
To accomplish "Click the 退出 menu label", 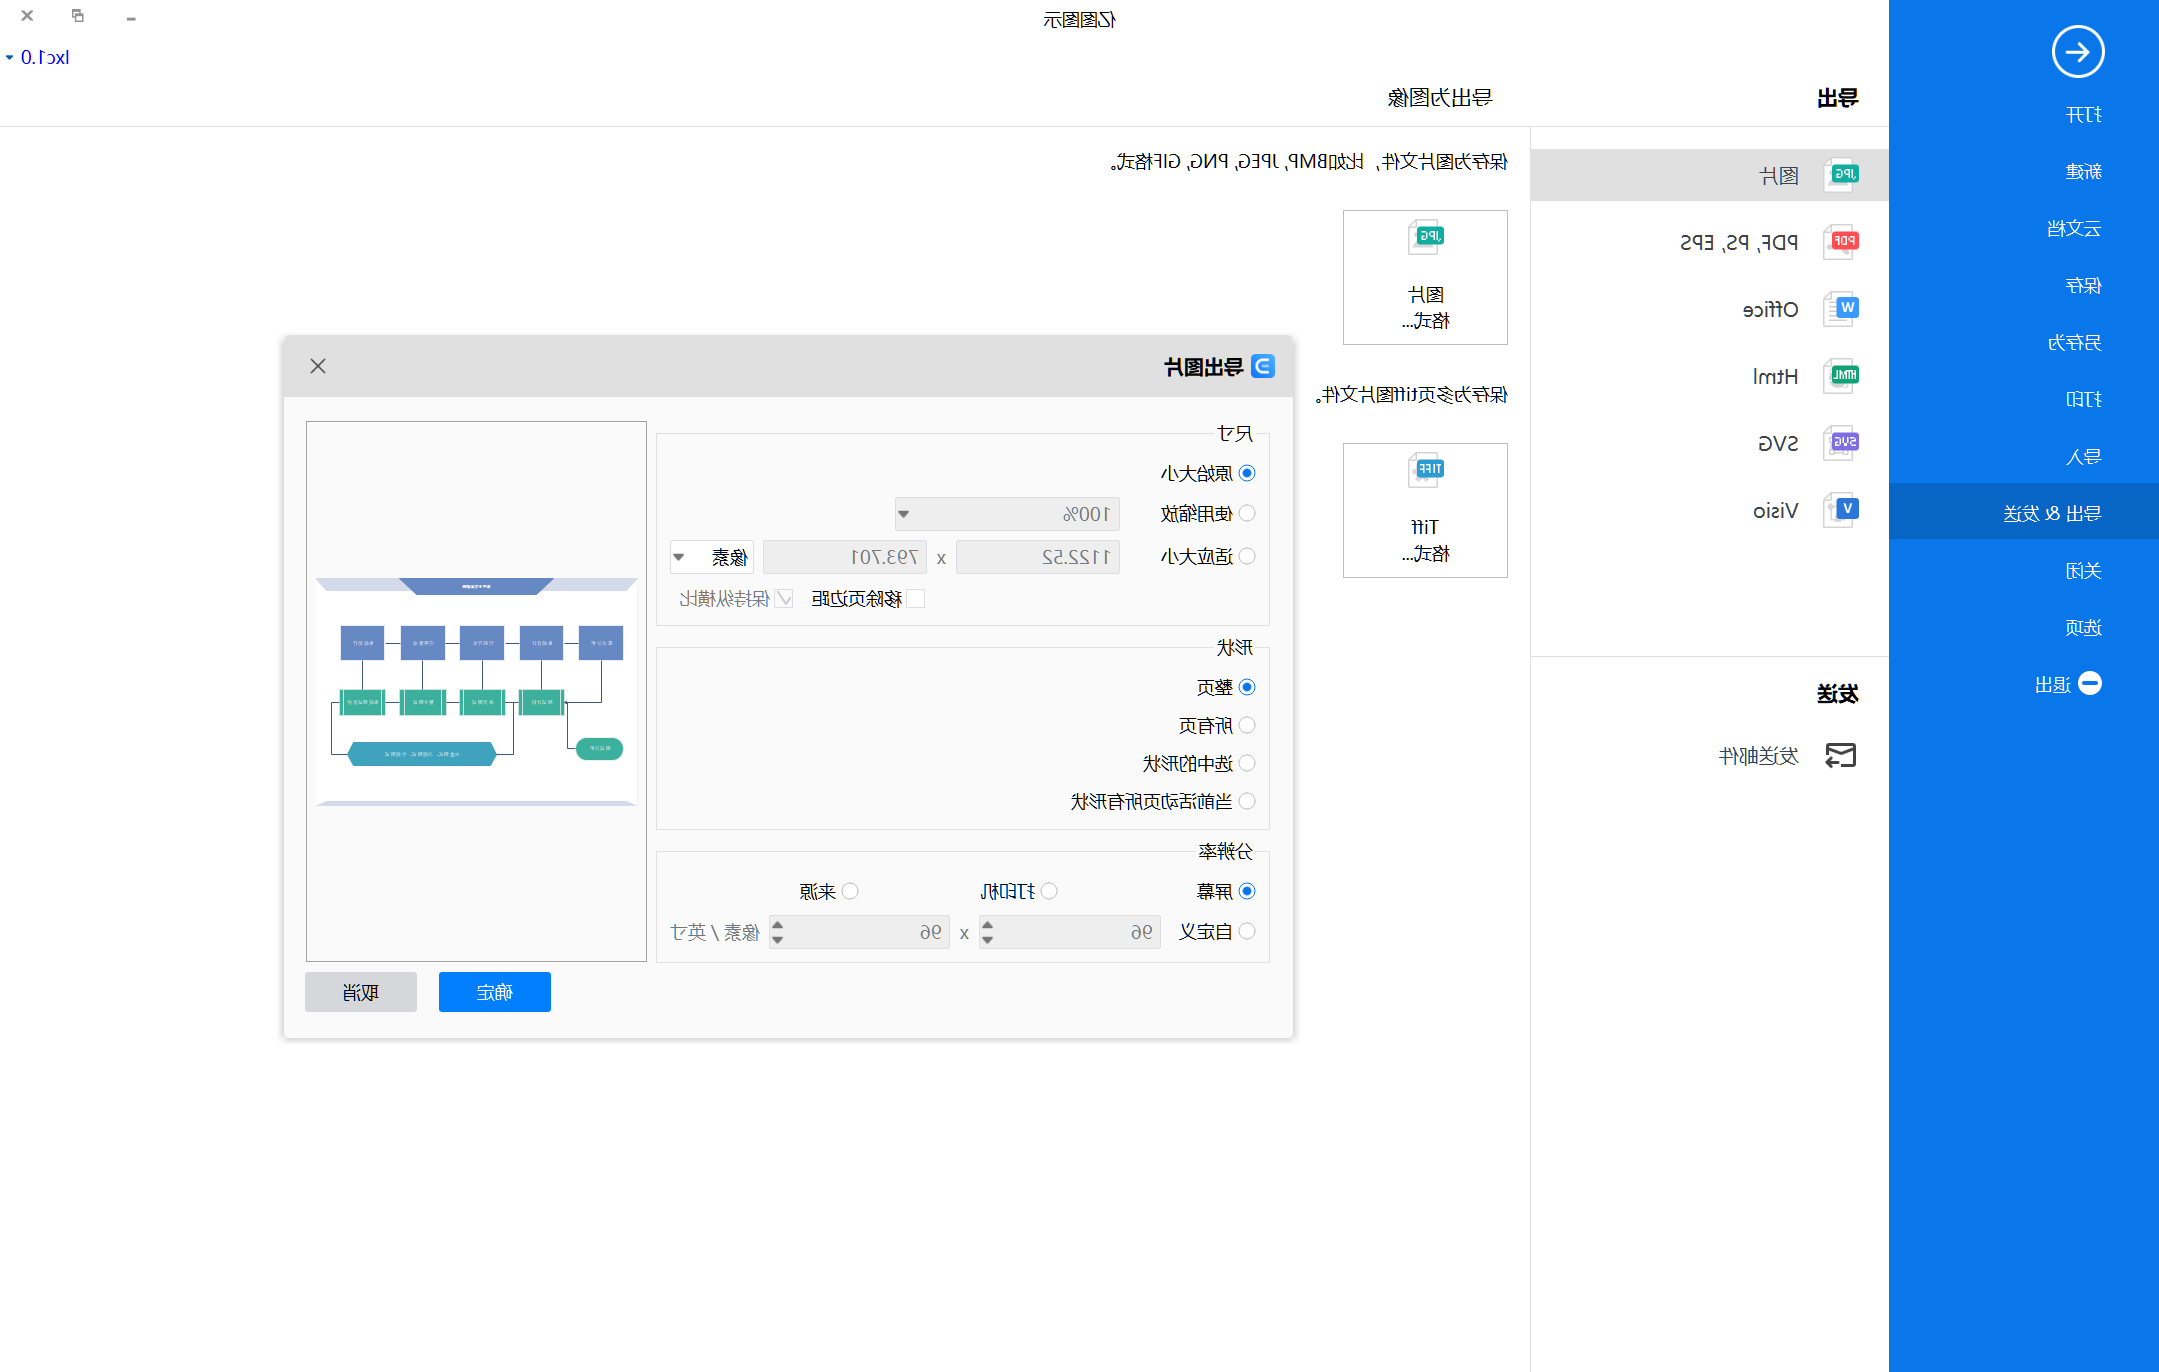I will point(2053,685).
